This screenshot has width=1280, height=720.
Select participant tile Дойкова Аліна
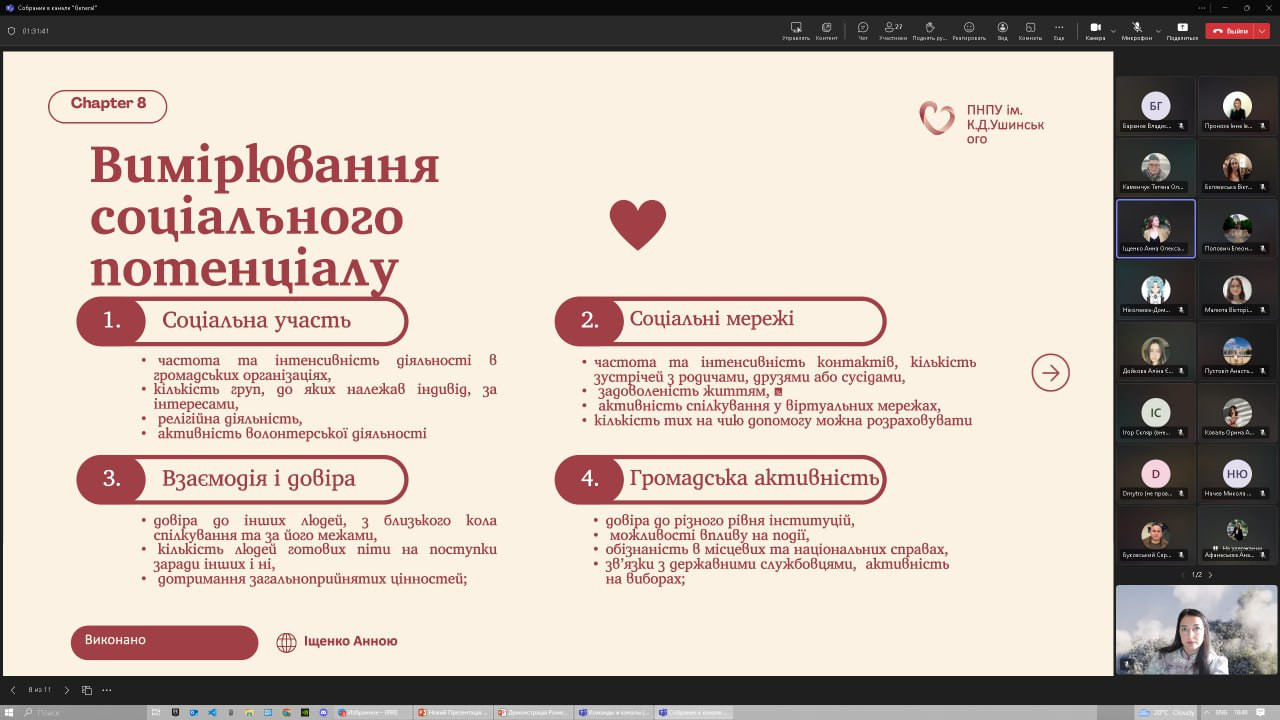click(x=1156, y=351)
